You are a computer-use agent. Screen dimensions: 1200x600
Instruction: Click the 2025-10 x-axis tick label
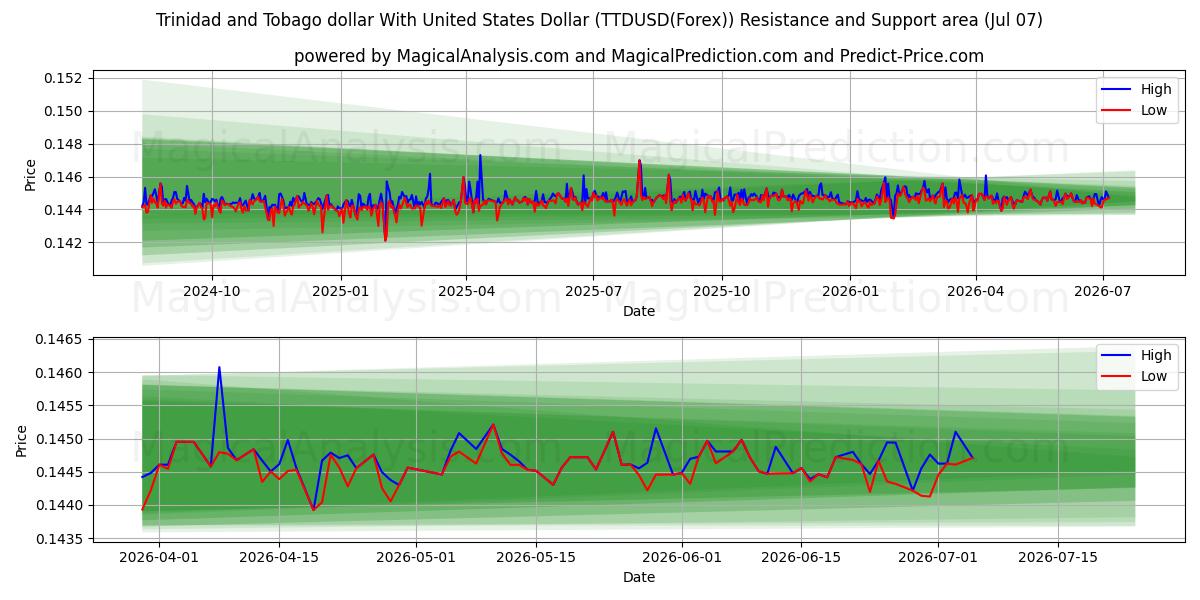tap(722, 291)
